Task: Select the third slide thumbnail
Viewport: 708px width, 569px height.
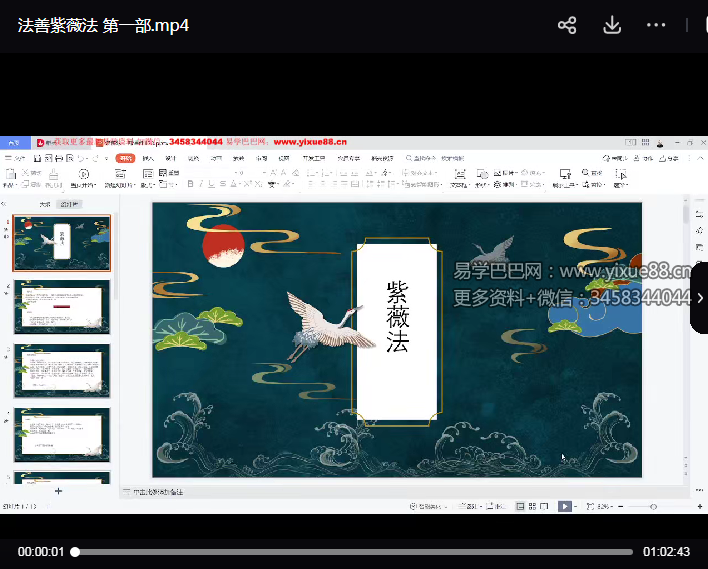Action: click(61, 370)
